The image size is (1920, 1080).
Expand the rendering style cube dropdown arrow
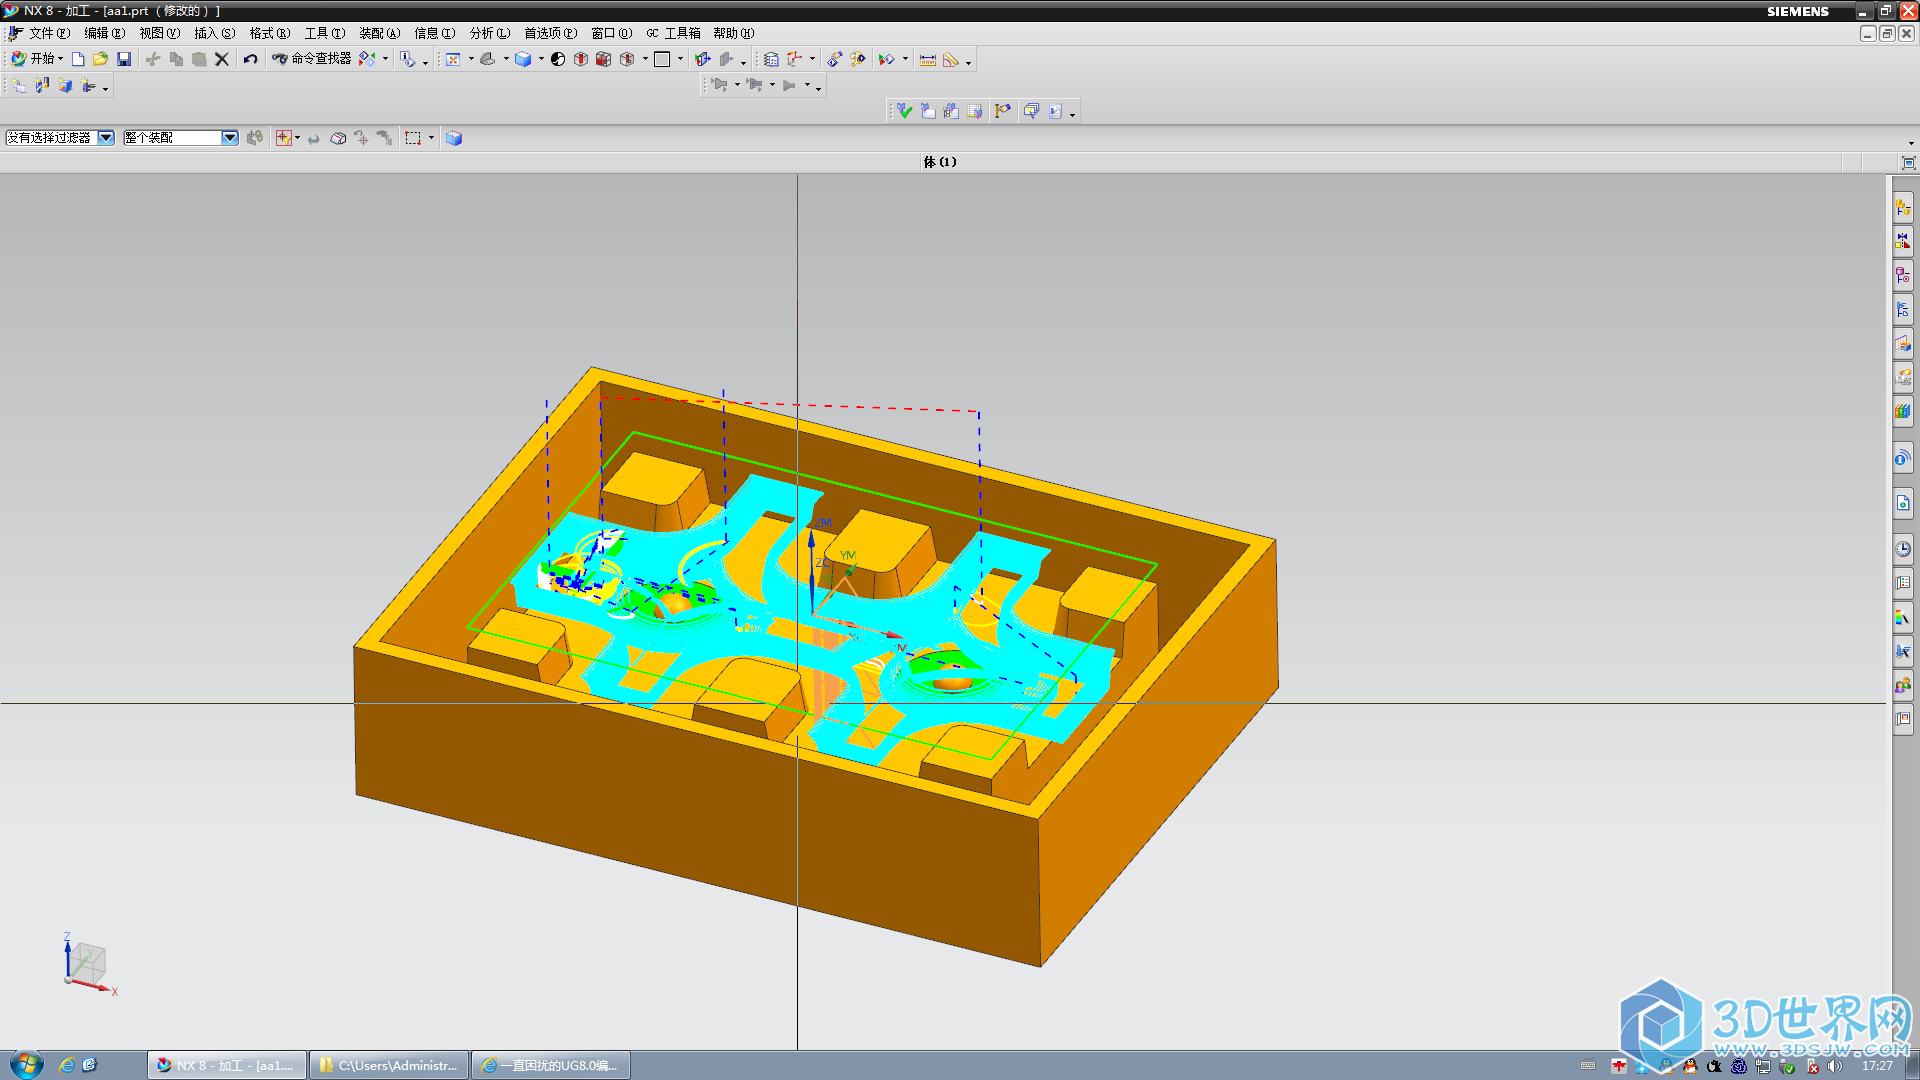click(x=541, y=59)
